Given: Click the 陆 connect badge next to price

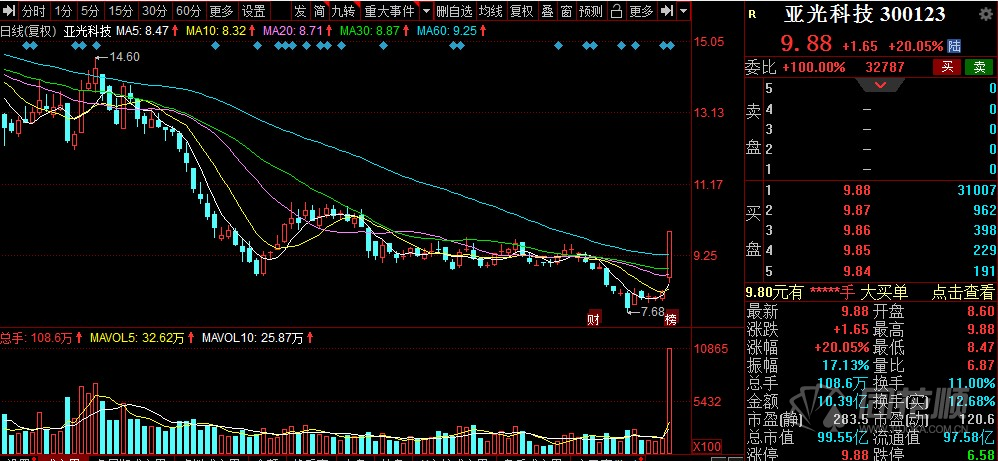Looking at the screenshot, I should coord(955,46).
